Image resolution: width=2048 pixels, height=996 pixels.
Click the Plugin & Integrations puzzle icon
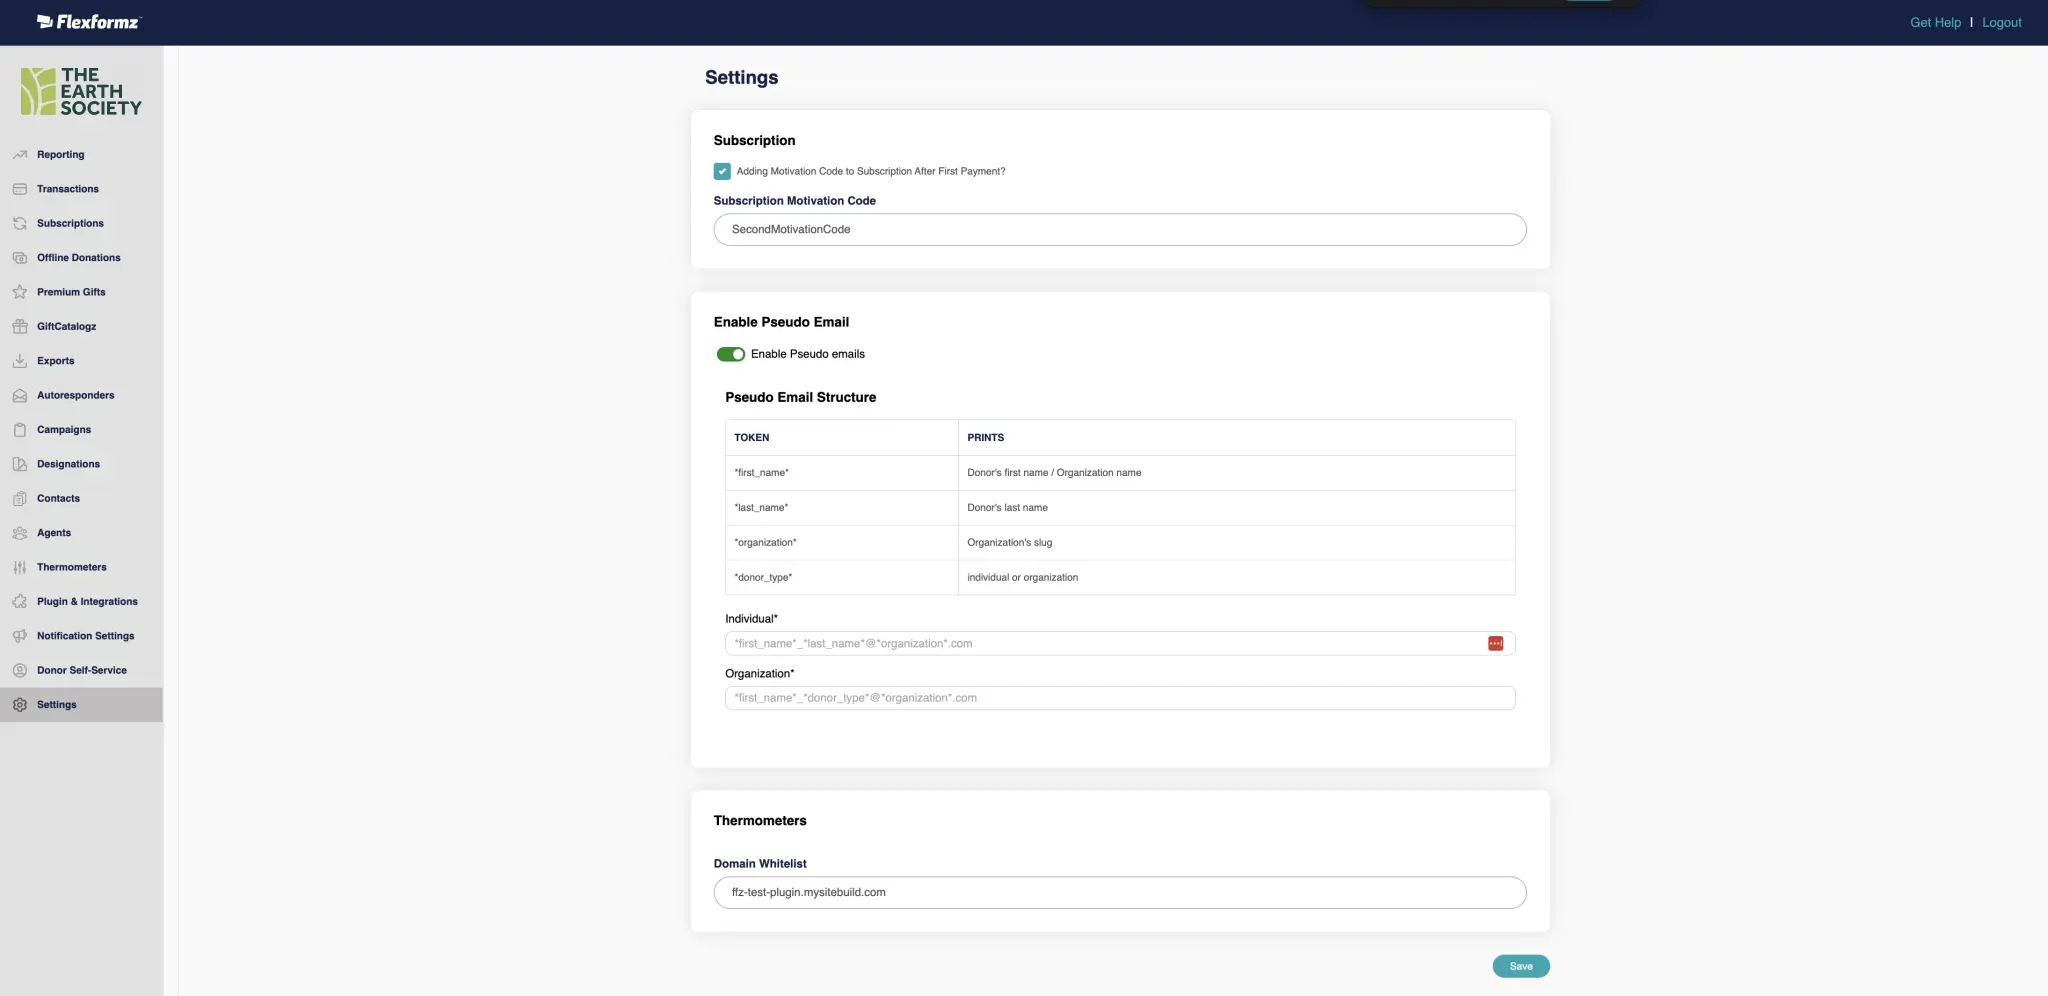point(20,602)
